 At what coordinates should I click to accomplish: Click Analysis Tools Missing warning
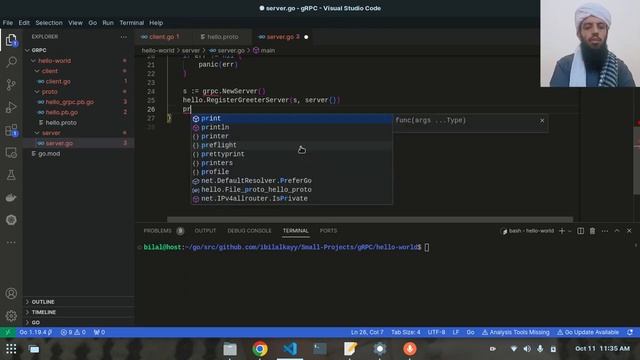pos(516,332)
